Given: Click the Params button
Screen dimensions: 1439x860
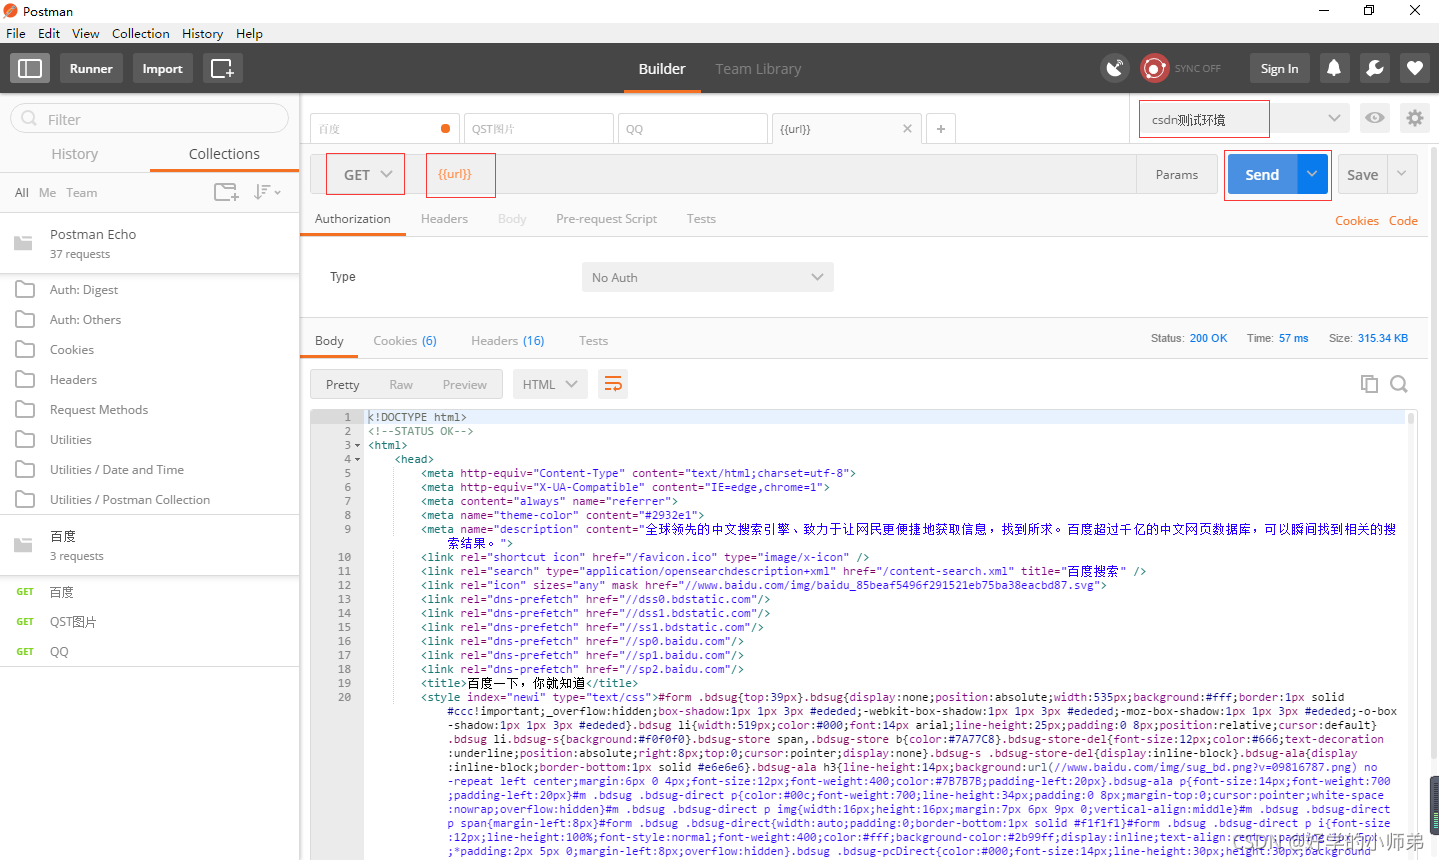Looking at the screenshot, I should [x=1177, y=174].
